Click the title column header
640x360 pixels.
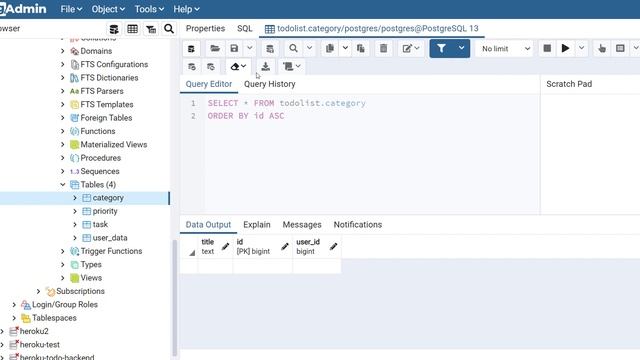point(215,247)
